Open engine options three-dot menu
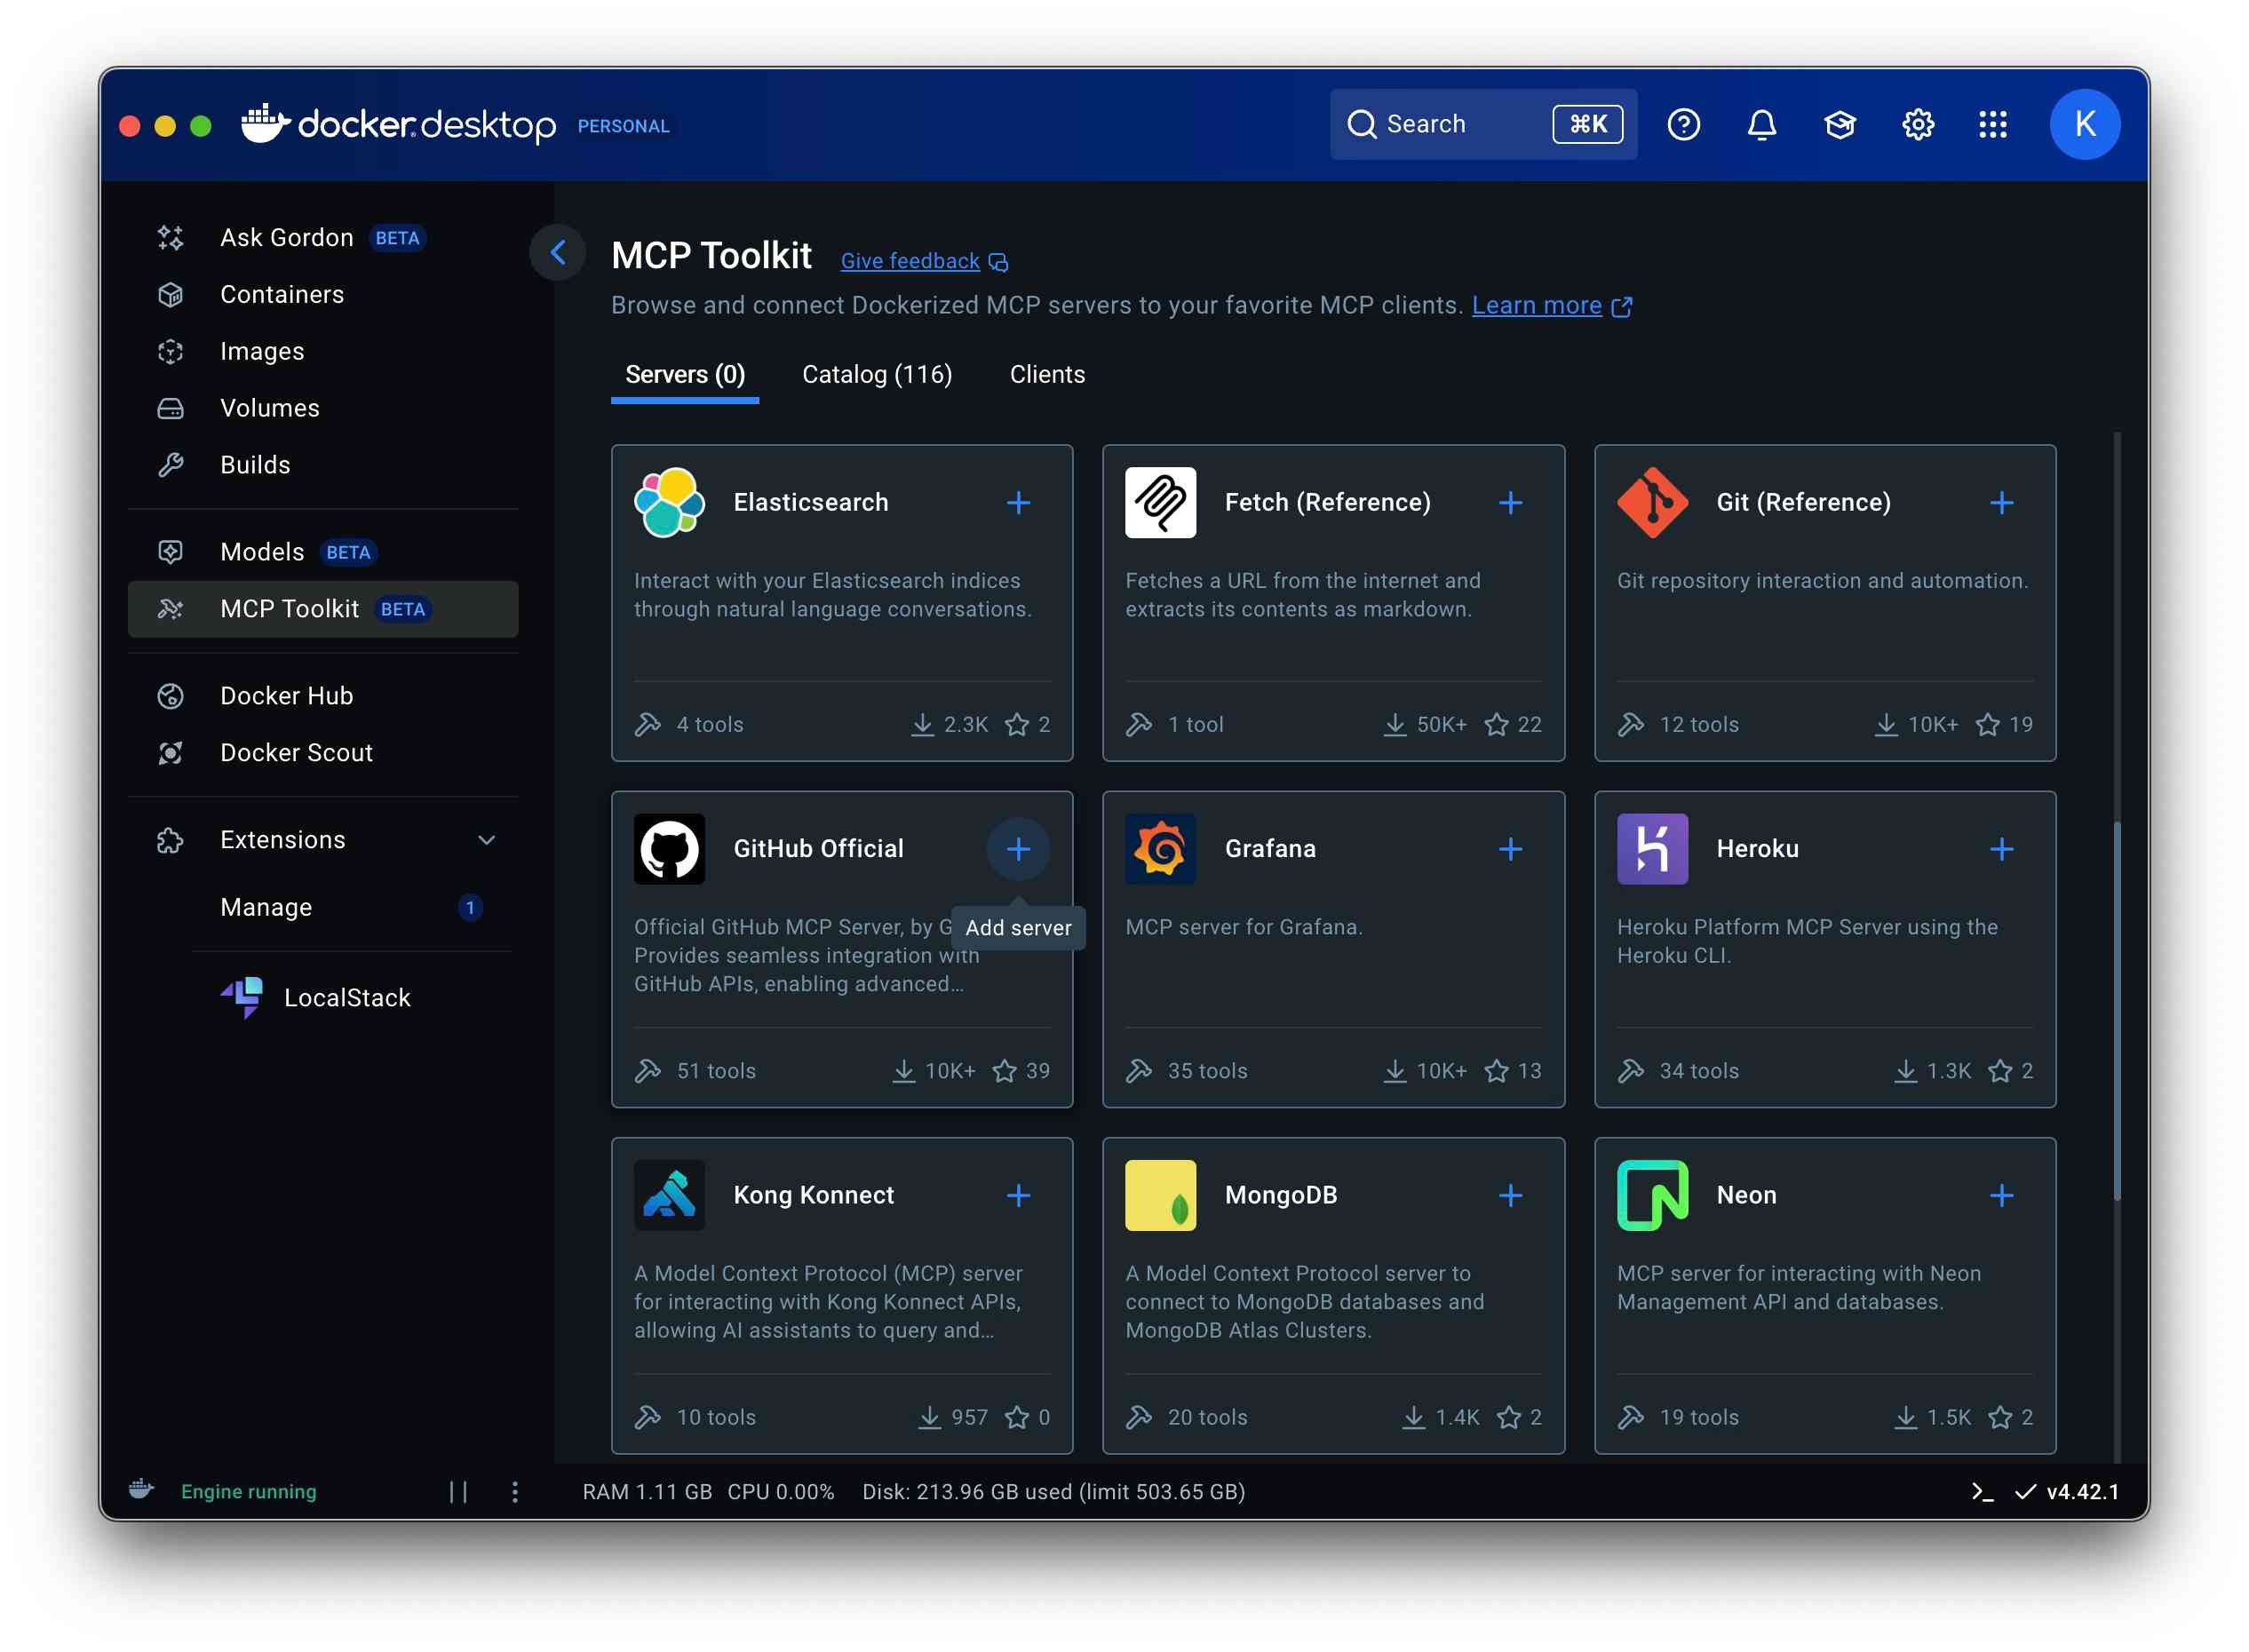The height and width of the screenshot is (1652, 2249). [515, 1491]
